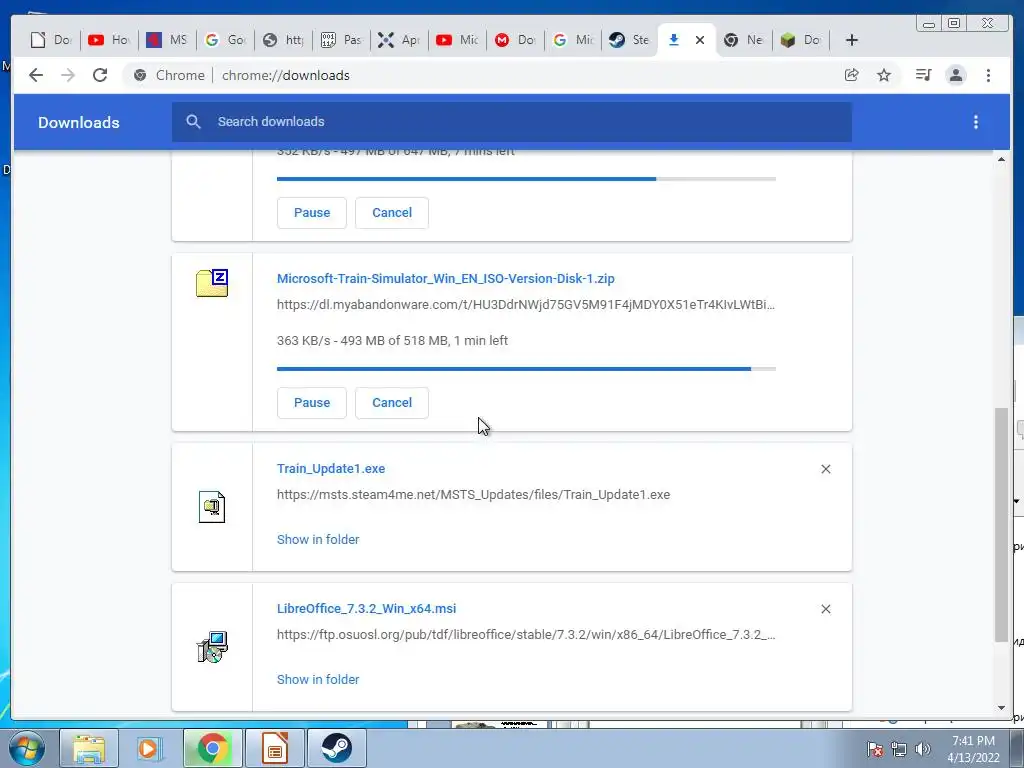
Task: Click the forward navigation arrow
Action: [x=68, y=75]
